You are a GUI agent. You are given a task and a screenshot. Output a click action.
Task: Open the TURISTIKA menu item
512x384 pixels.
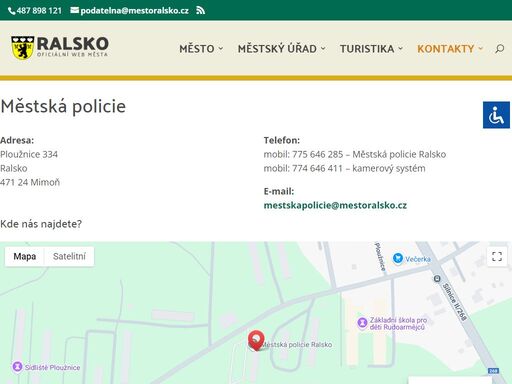click(x=367, y=49)
